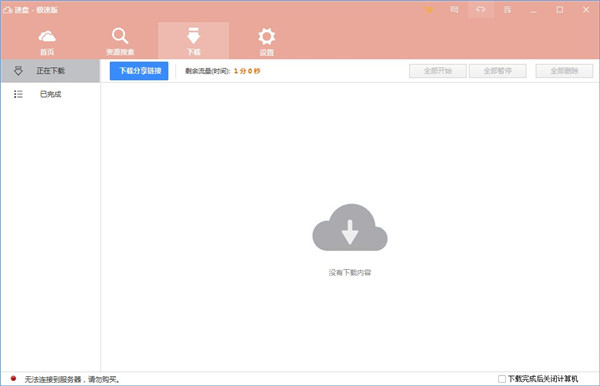Click the 全部开始 button
The width and height of the screenshot is (600, 386).
click(x=438, y=71)
